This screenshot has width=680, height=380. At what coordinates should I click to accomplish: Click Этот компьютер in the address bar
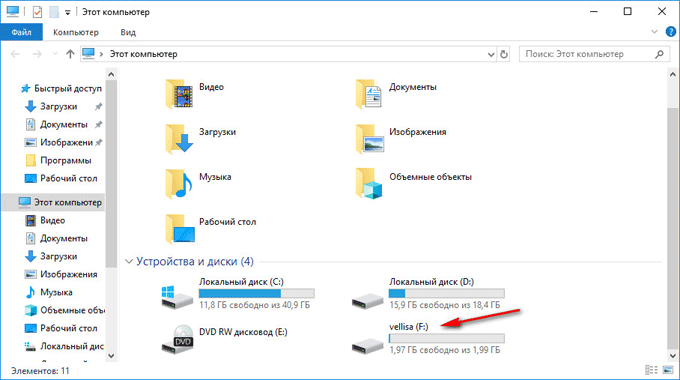click(x=143, y=54)
